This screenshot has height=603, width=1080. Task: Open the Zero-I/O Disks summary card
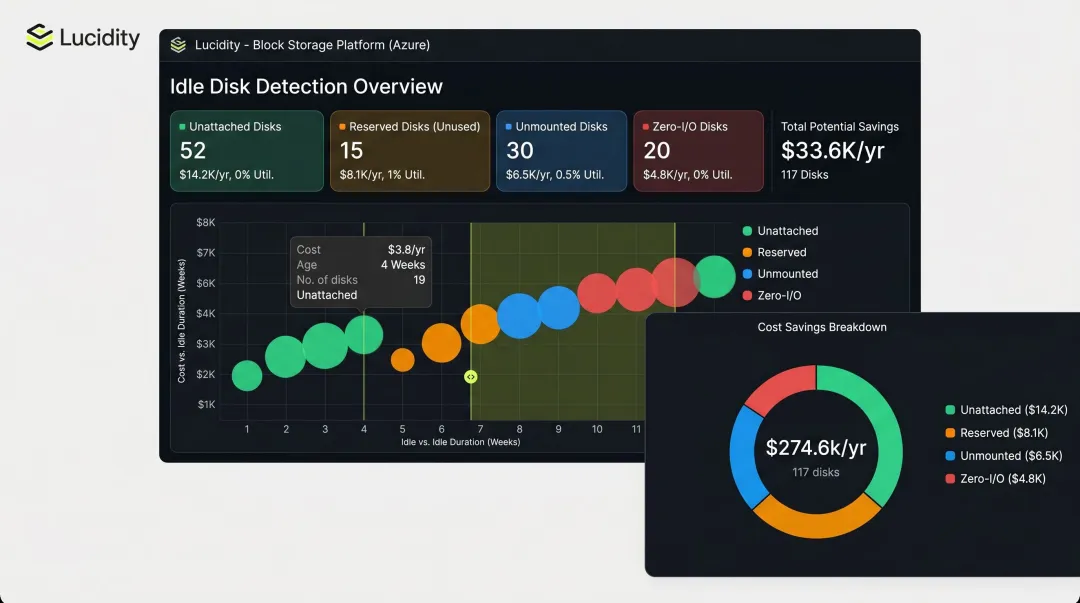(698, 151)
